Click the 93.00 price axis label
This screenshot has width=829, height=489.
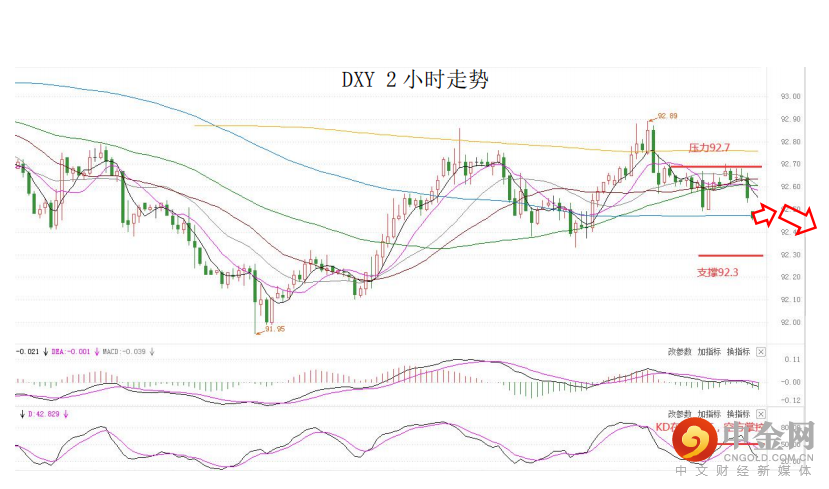point(790,96)
